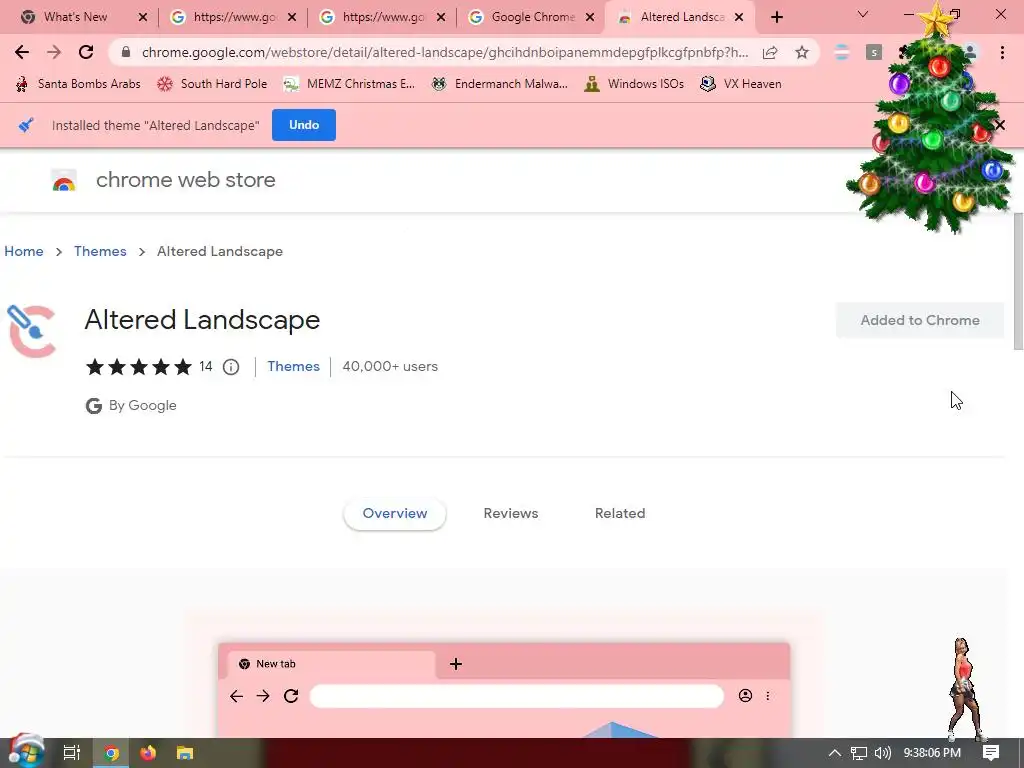This screenshot has height=768, width=1024.
Task: Open the VX Heaven bookmark
Action: tap(740, 84)
